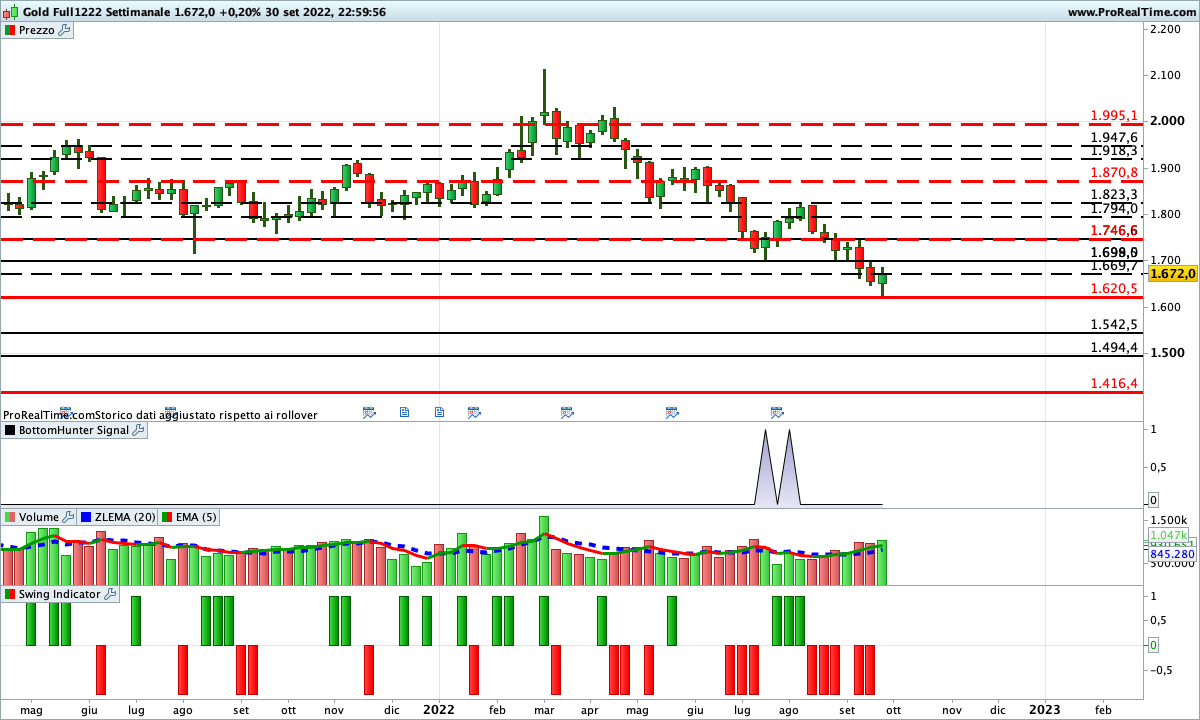Image resolution: width=1200 pixels, height=720 pixels.
Task: Click the 1.416,4 red level label
Action: click(x=1114, y=383)
